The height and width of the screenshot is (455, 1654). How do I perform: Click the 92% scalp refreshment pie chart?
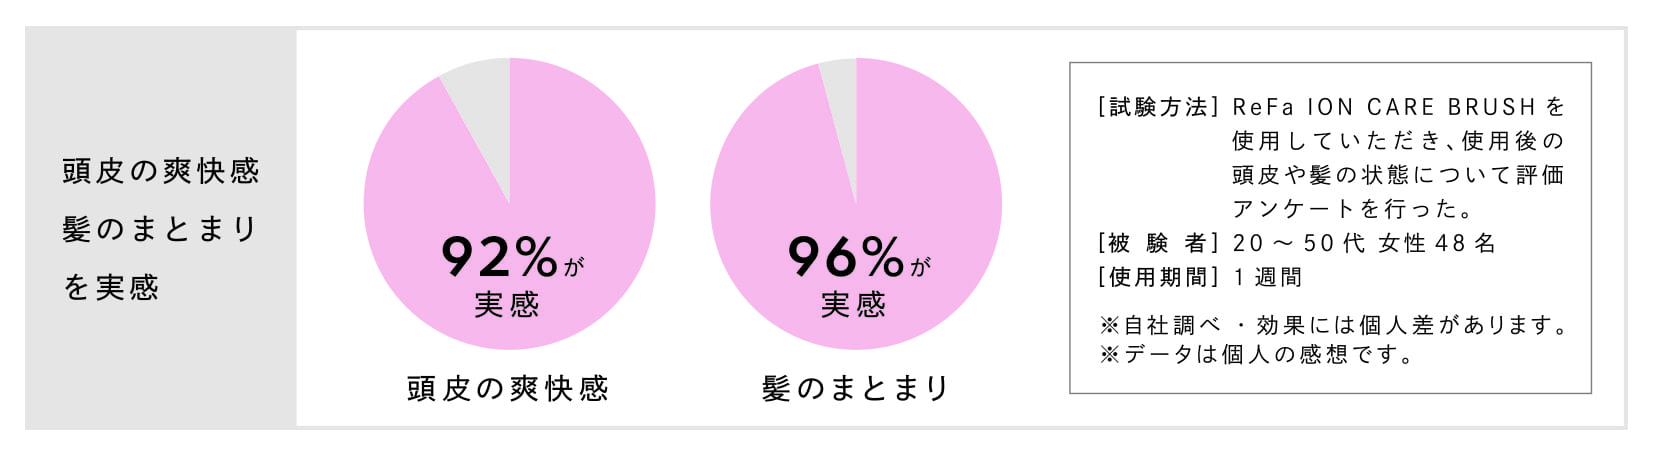(x=509, y=204)
